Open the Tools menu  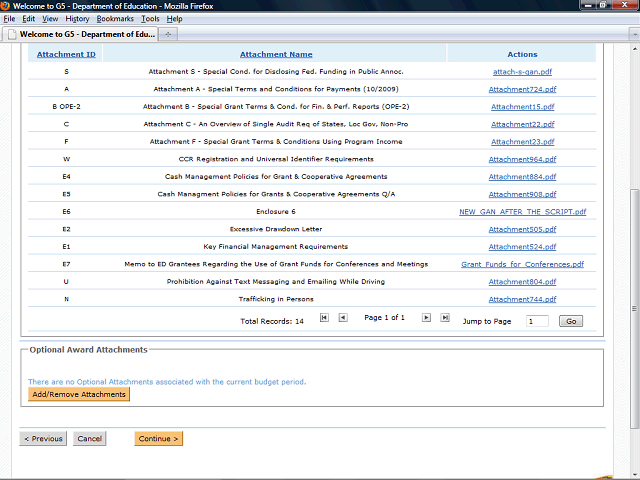tap(150, 19)
